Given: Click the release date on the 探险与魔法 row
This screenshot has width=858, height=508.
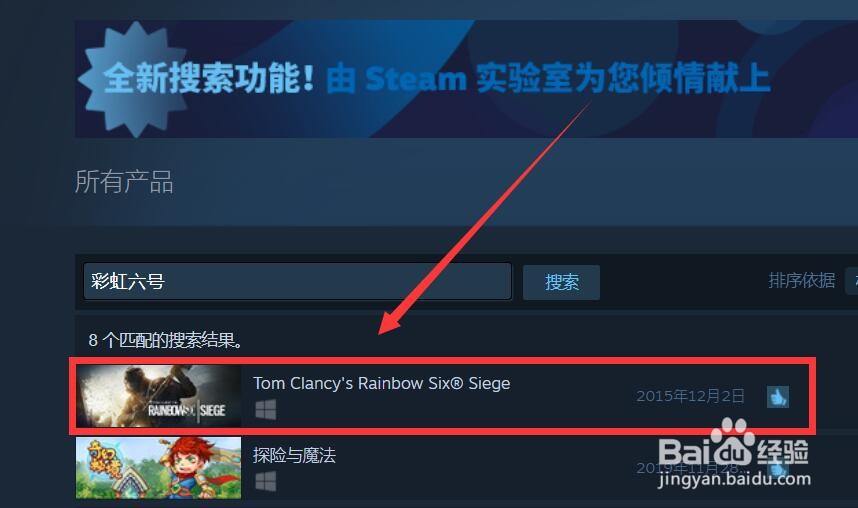Looking at the screenshot, I should [690, 468].
